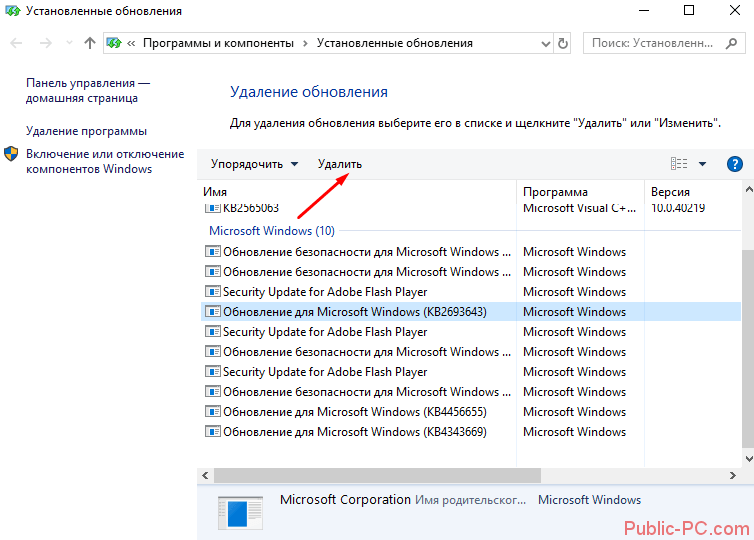Click the horizontal scrollbar thumb
Viewport: 754px width, 540px height.
click(377, 476)
